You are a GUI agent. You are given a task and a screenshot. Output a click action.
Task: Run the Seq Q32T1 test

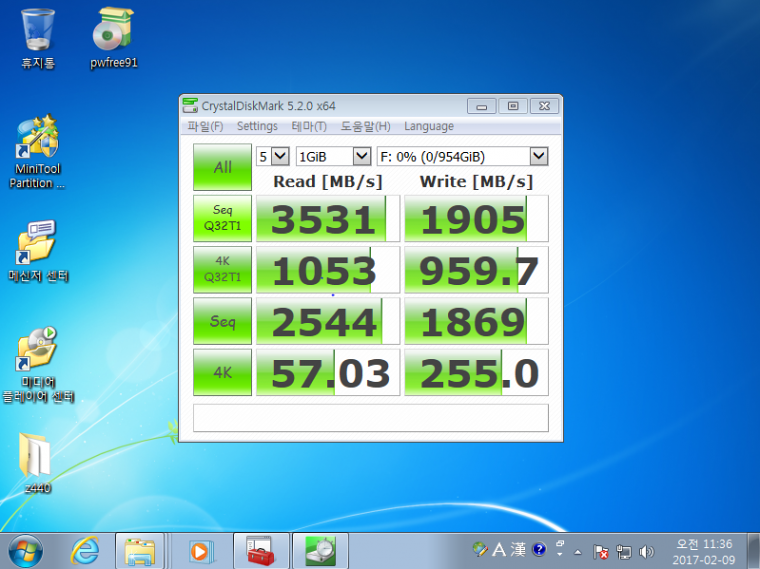[x=222, y=218]
